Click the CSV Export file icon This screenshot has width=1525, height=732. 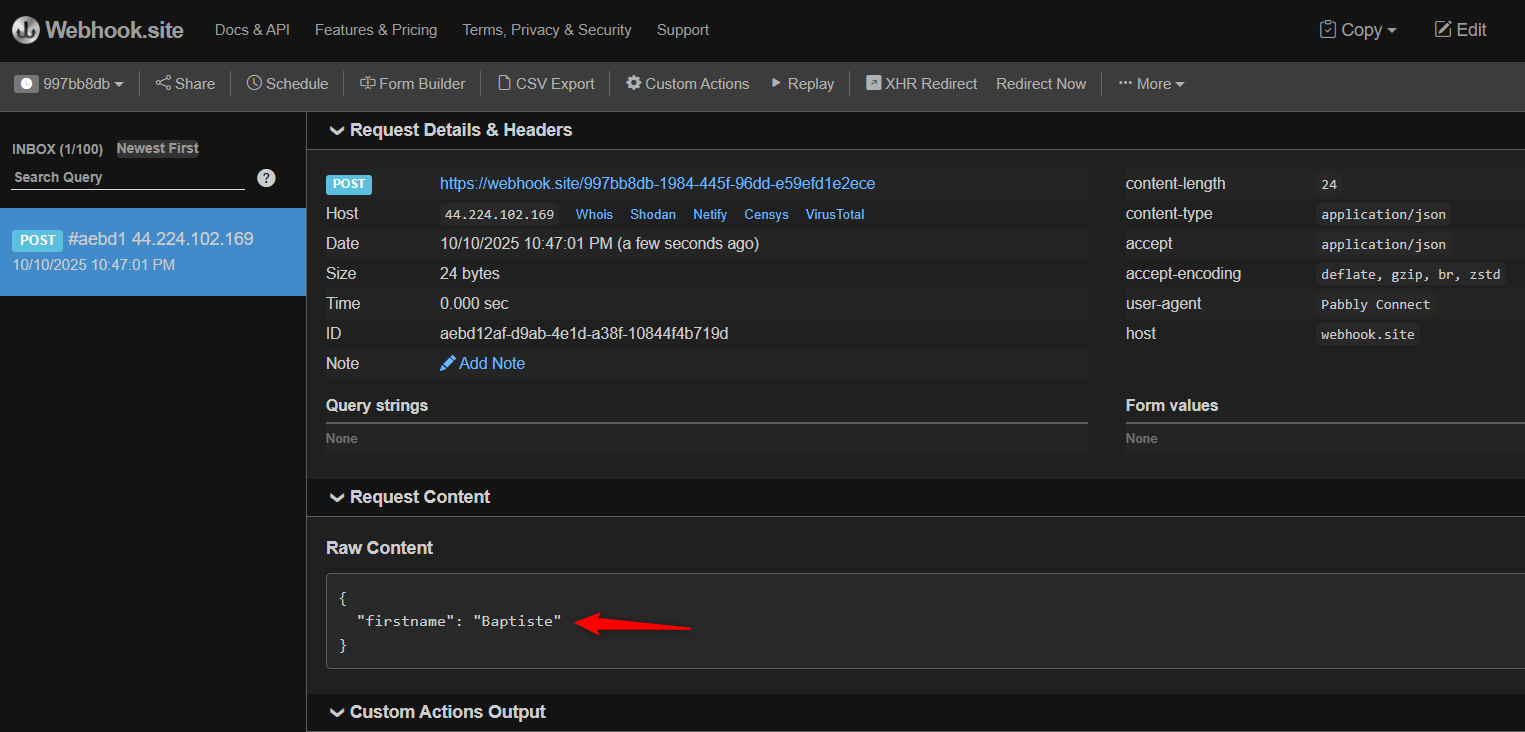click(505, 83)
